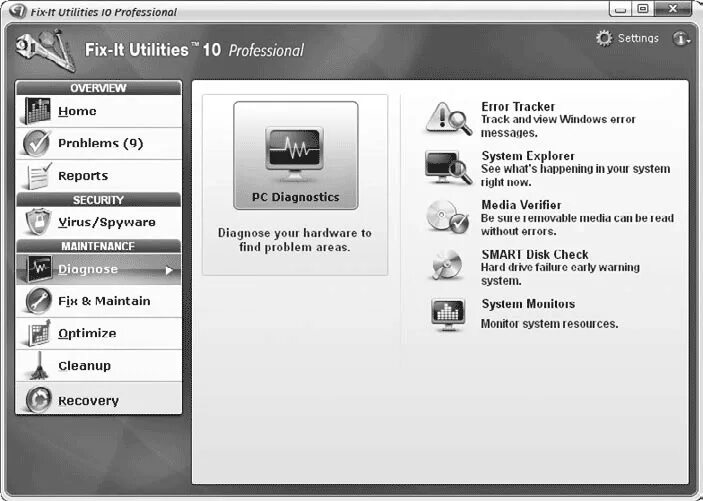Click the Home equalizer icon in sidebar
The height and width of the screenshot is (501, 703).
tap(38, 110)
